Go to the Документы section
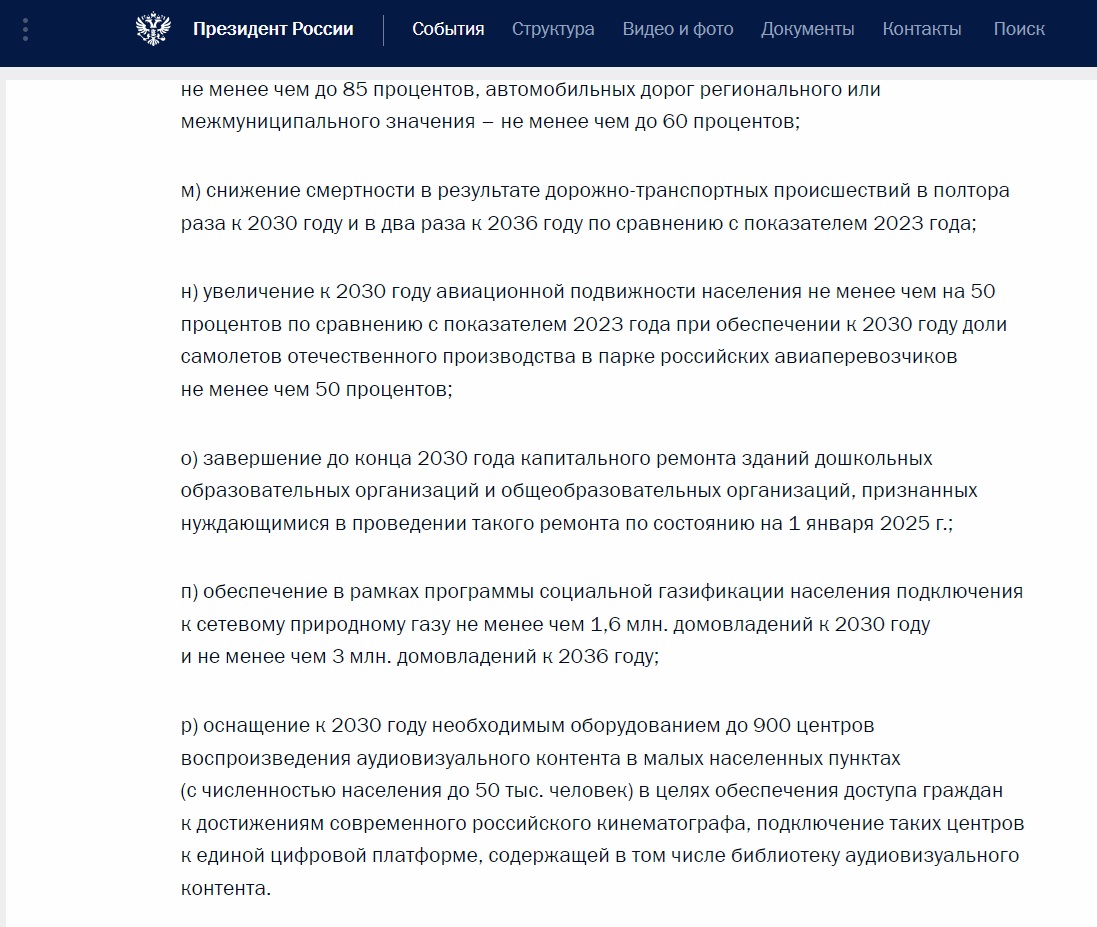 coord(809,30)
